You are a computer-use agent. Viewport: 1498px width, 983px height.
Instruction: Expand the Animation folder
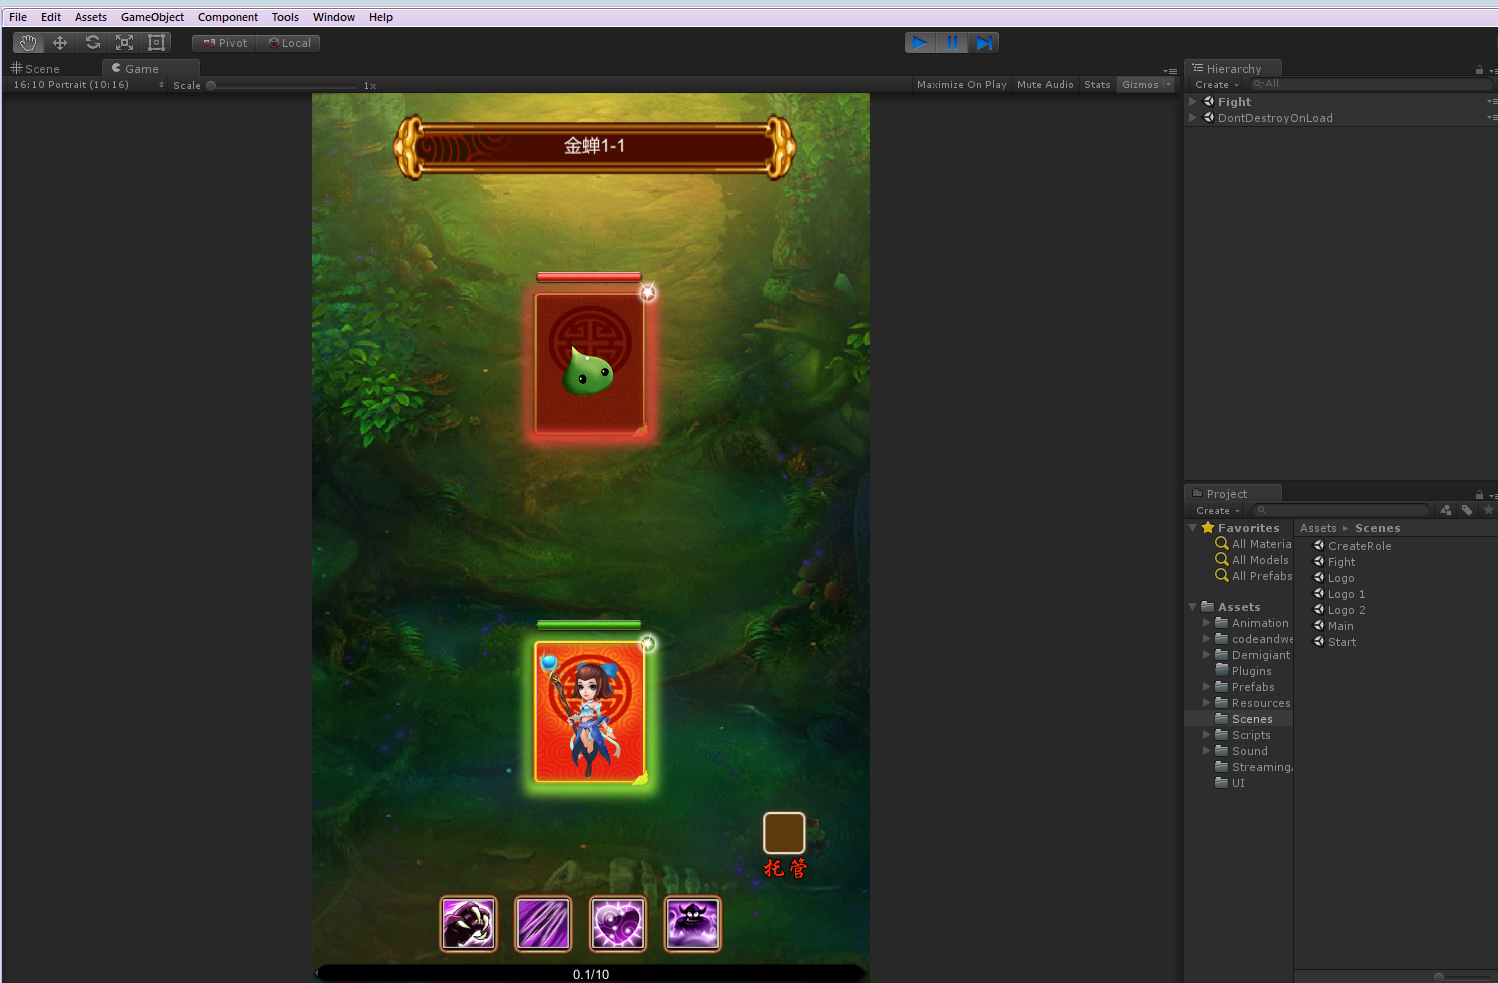tap(1206, 623)
